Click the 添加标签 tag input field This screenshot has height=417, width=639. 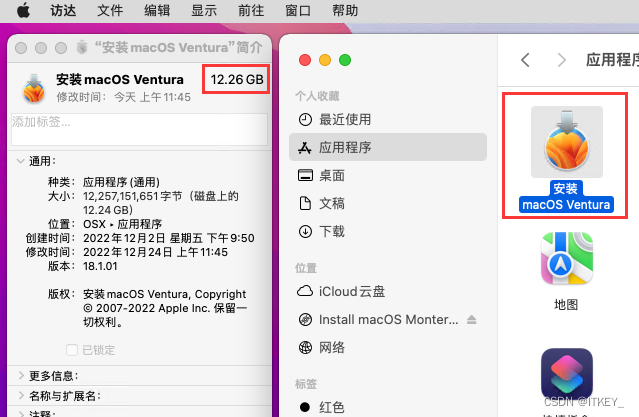tap(139, 129)
